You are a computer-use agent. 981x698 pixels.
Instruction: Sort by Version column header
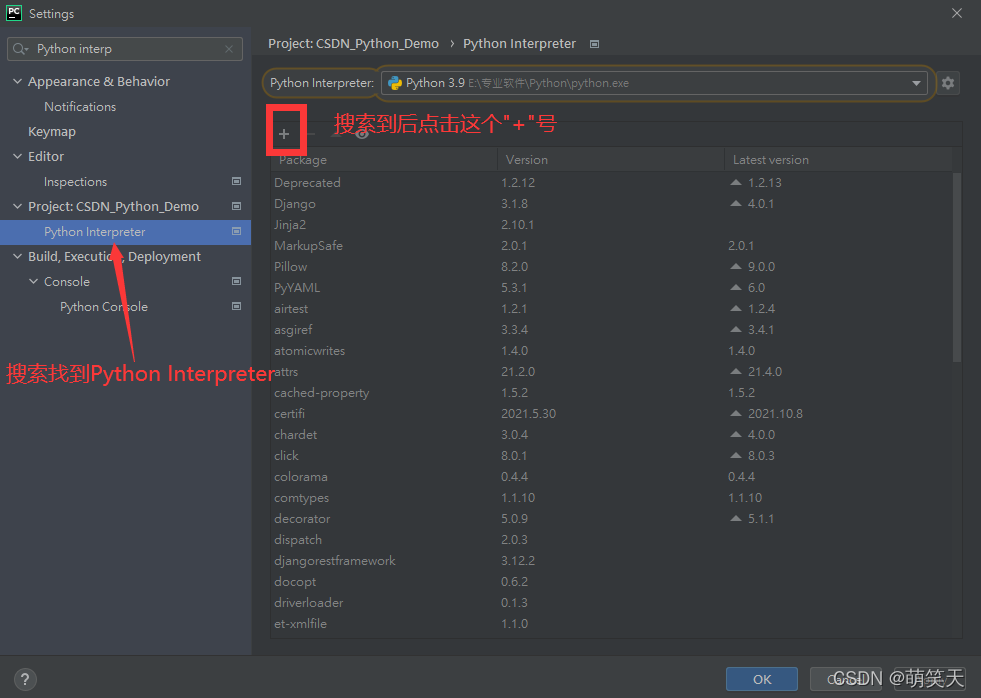[x=611, y=159]
